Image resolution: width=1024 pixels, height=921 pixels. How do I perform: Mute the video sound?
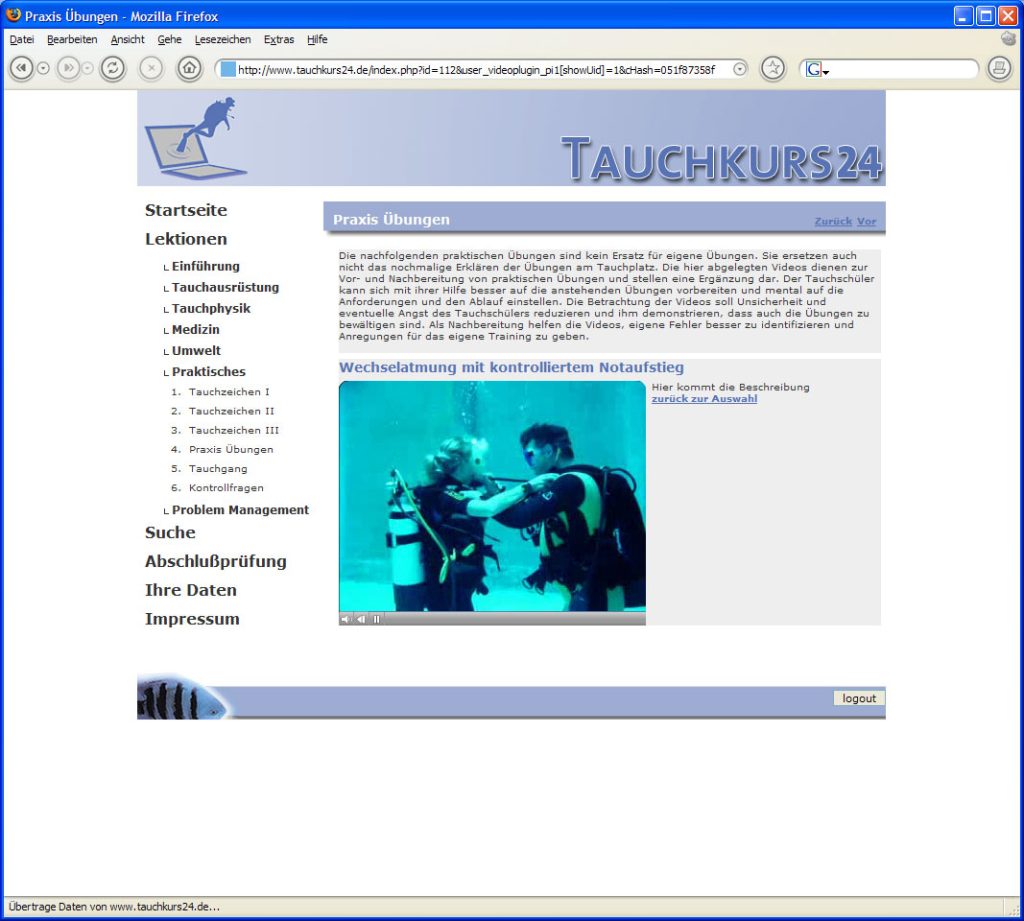[346, 619]
